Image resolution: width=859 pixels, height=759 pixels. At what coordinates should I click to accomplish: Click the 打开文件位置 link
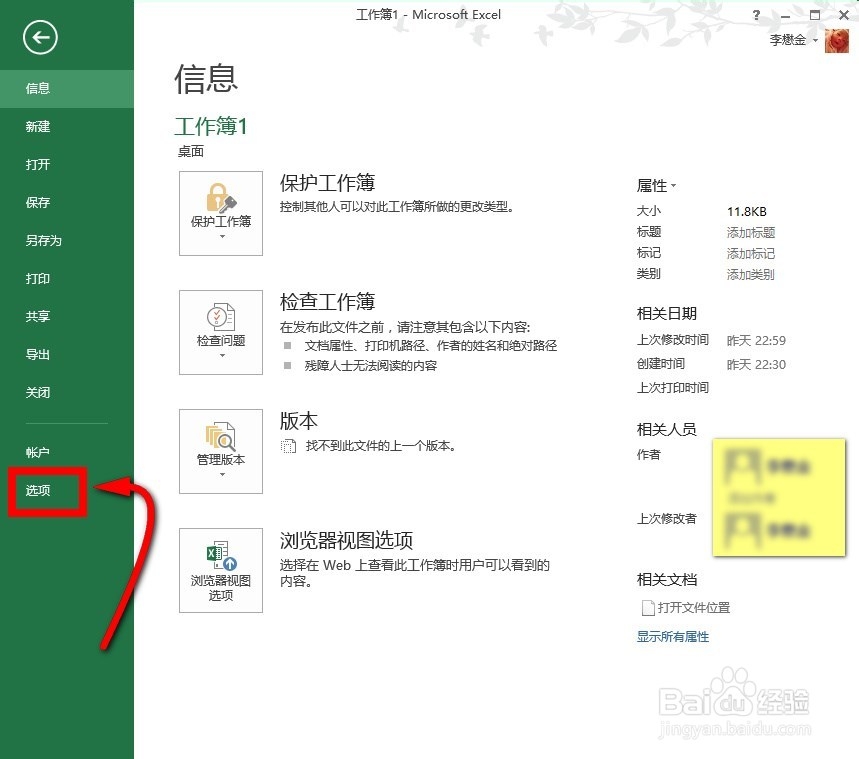click(x=694, y=608)
